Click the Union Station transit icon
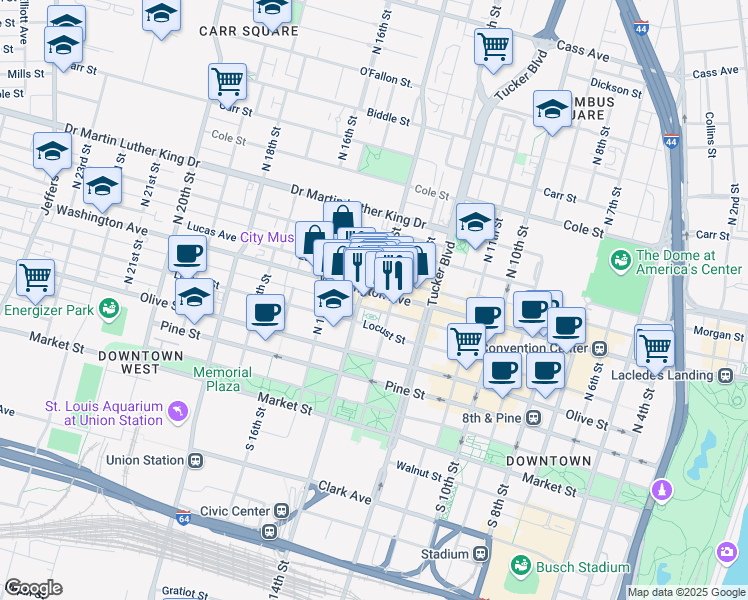This screenshot has width=748, height=600. tap(196, 461)
